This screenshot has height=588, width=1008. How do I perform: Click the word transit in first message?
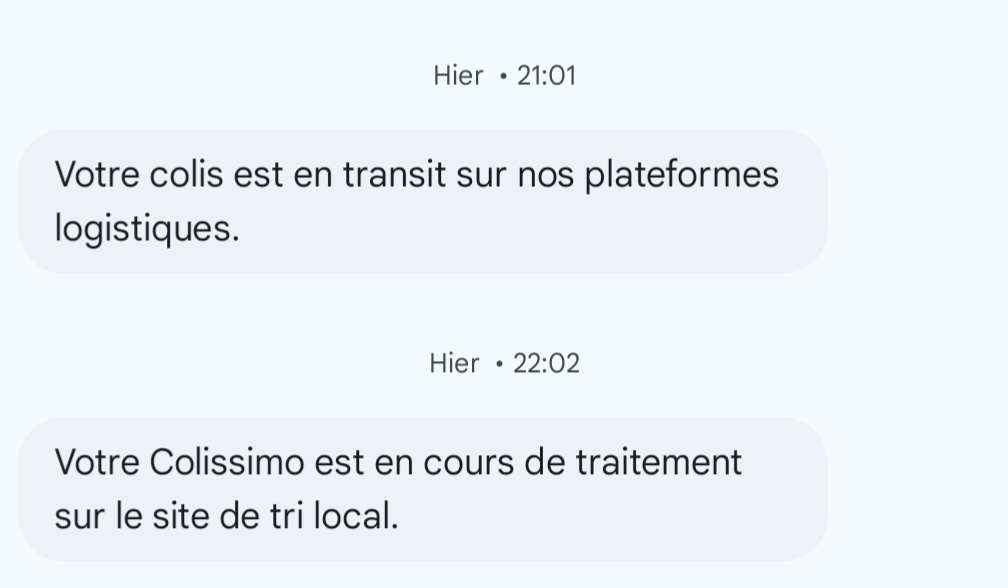point(395,175)
